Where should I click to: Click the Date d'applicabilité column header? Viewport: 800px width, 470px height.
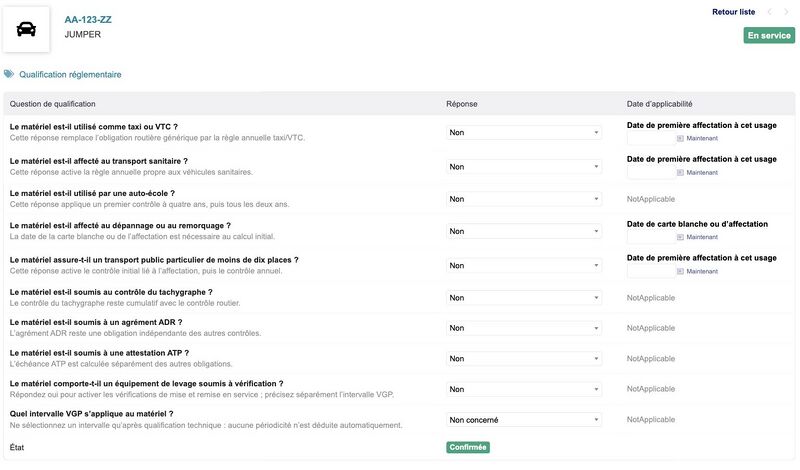click(x=659, y=104)
